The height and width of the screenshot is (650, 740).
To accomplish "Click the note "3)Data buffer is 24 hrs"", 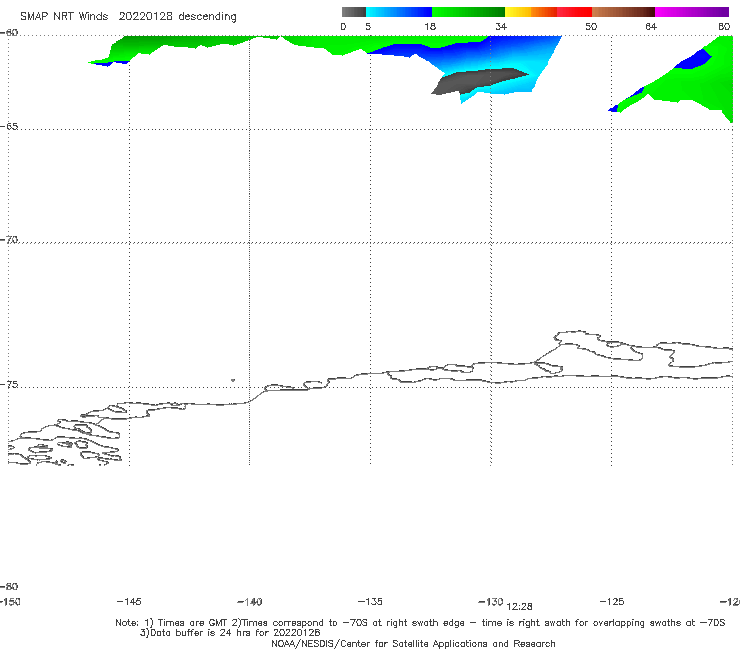I will click(x=230, y=633).
